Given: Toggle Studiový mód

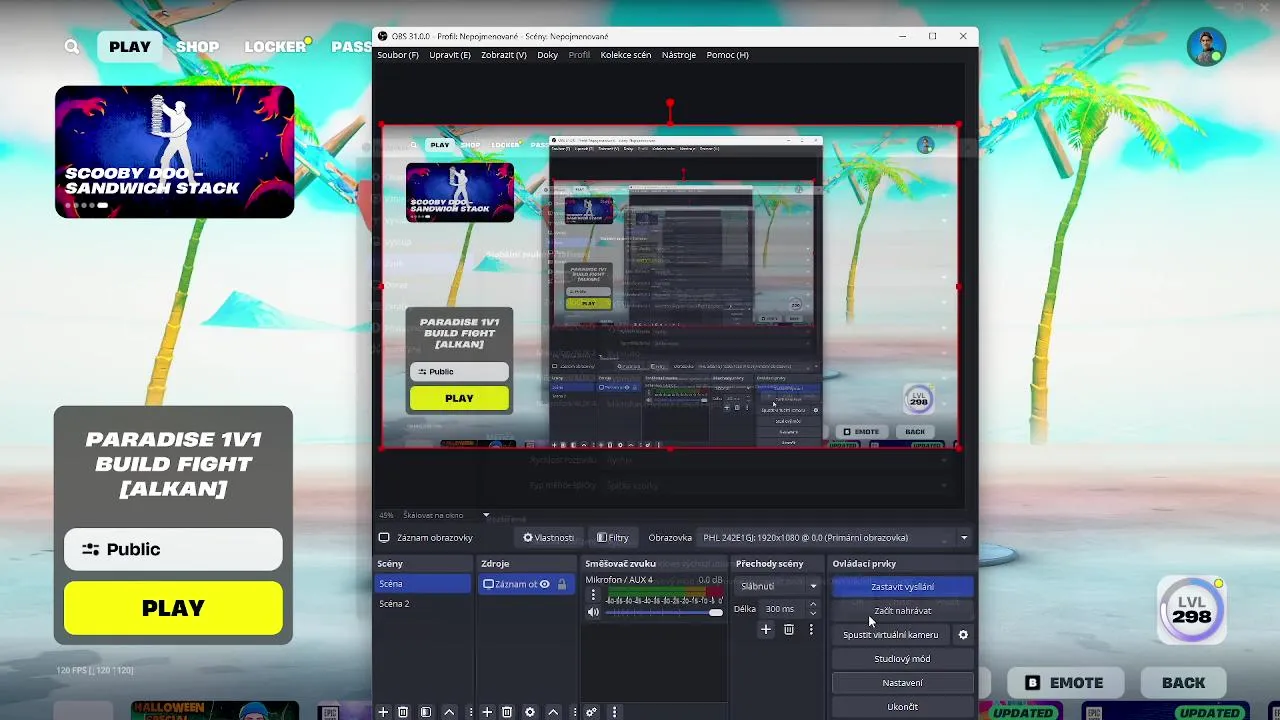Looking at the screenshot, I should pyautogui.click(x=902, y=659).
